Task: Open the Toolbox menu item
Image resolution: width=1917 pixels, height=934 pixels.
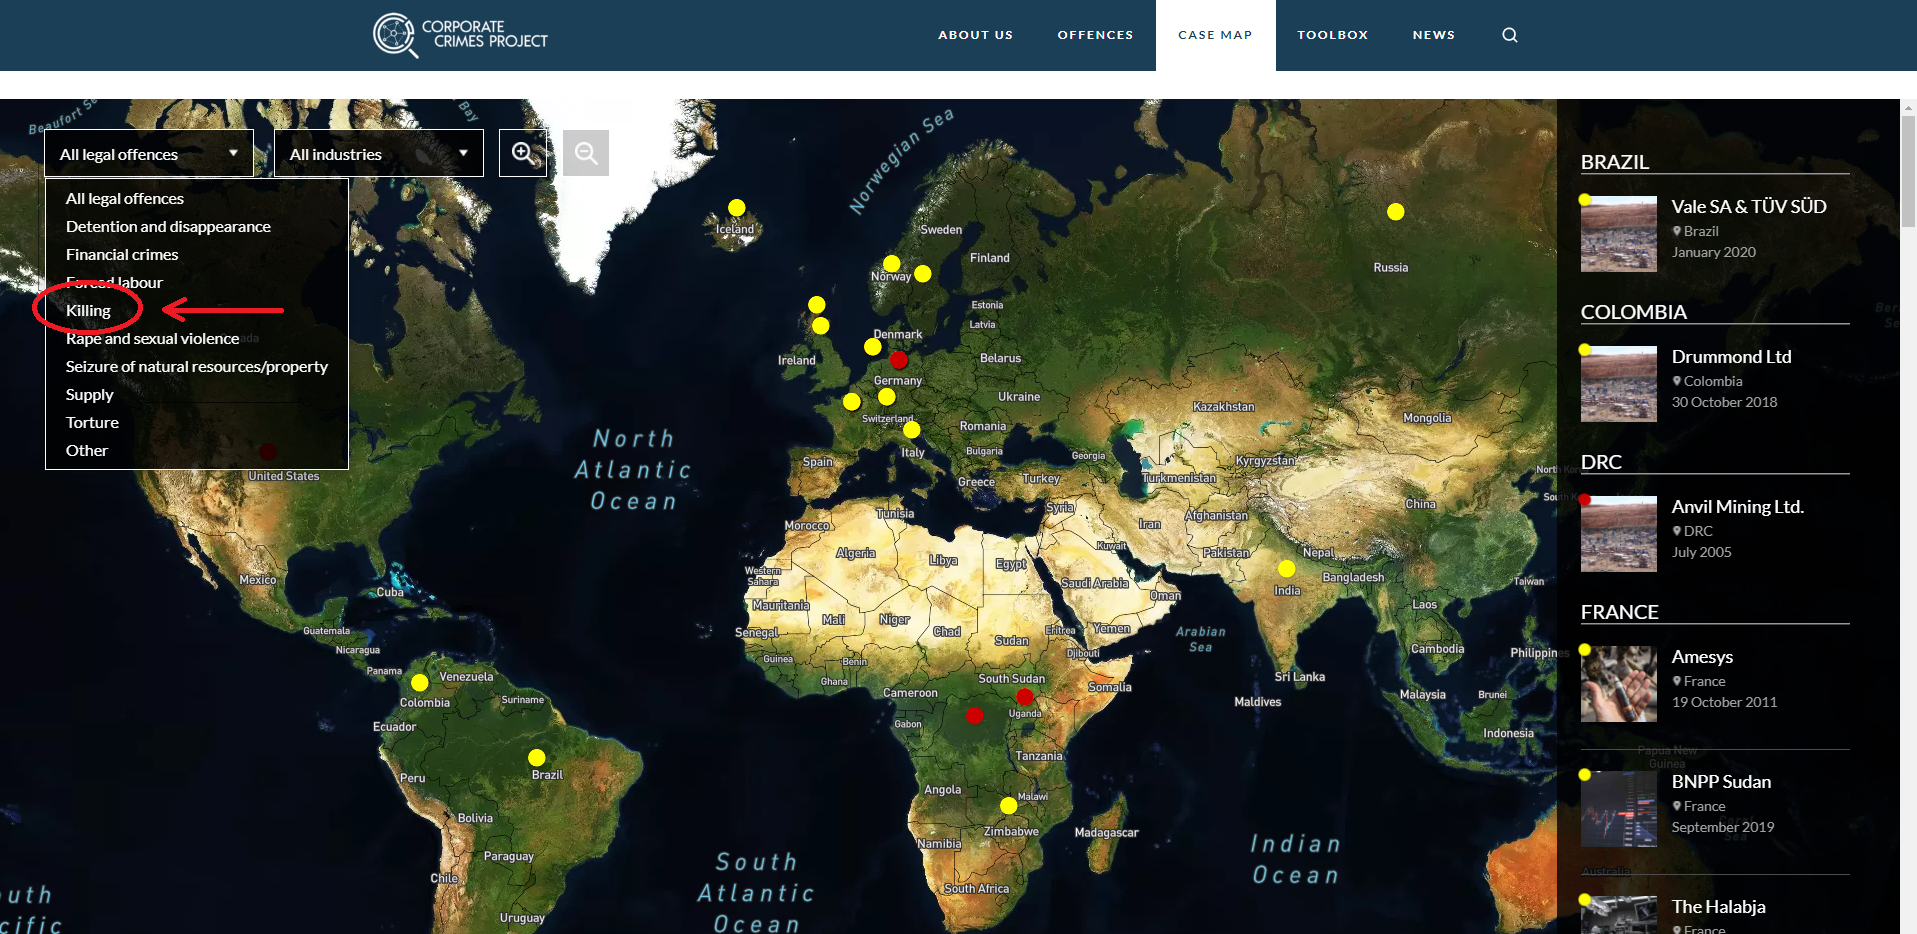Action: tap(1332, 35)
